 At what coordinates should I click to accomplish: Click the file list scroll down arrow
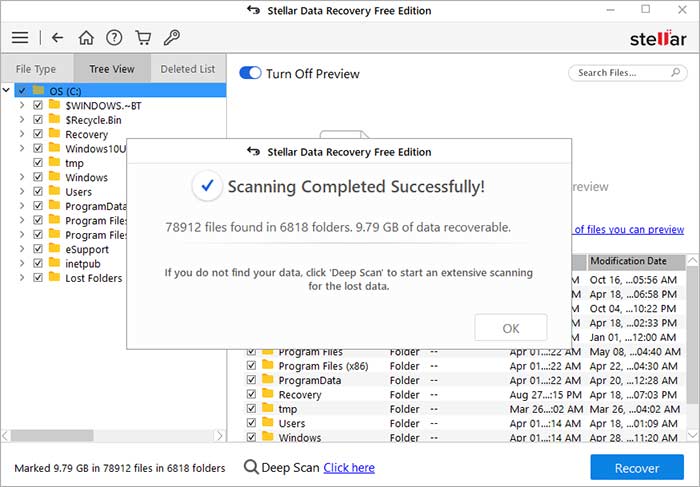click(692, 435)
